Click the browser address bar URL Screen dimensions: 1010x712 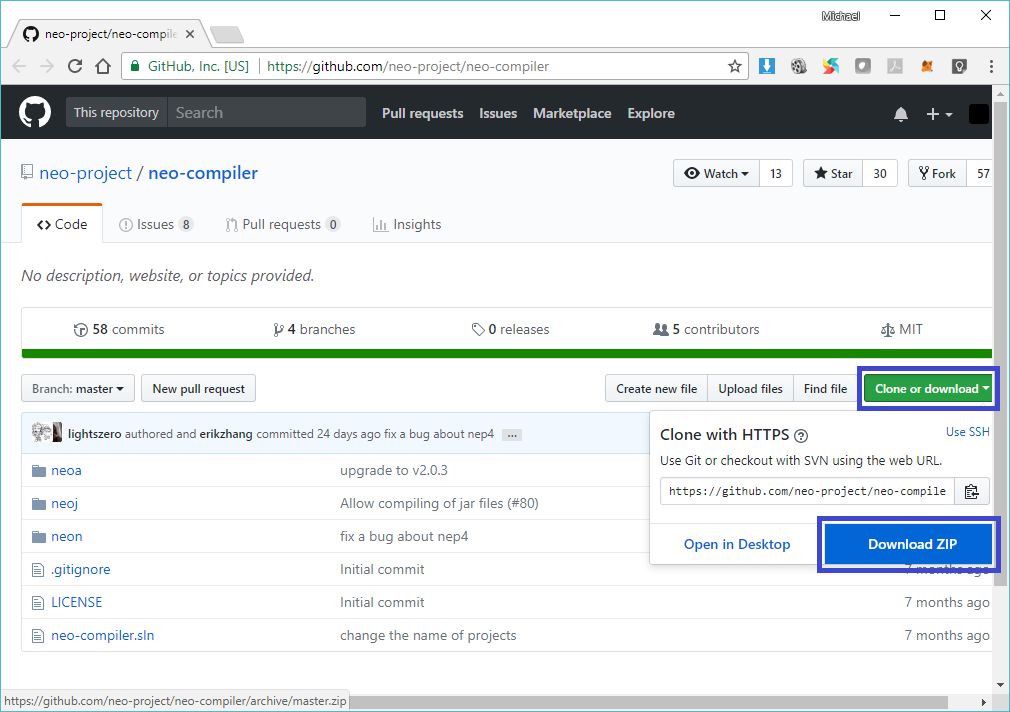coord(408,66)
